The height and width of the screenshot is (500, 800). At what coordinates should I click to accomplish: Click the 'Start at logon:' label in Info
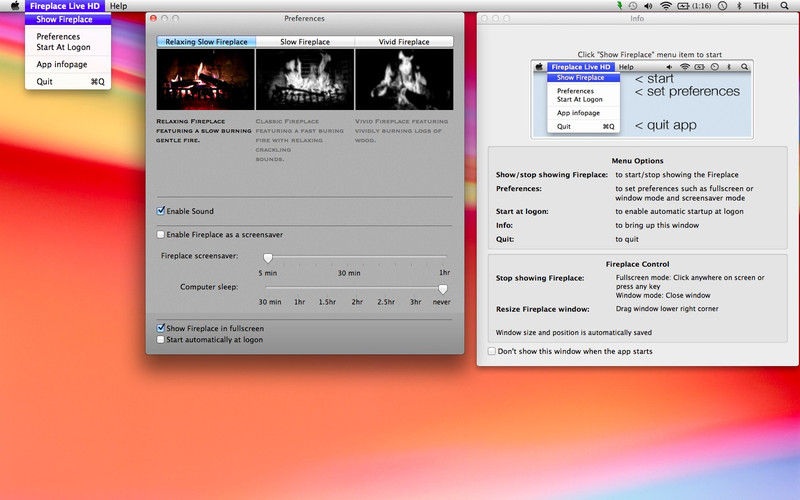[x=522, y=211]
